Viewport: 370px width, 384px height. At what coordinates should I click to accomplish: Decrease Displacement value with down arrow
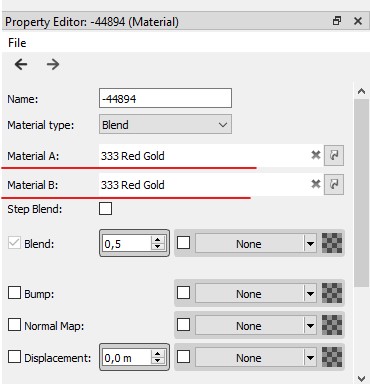[158, 361]
